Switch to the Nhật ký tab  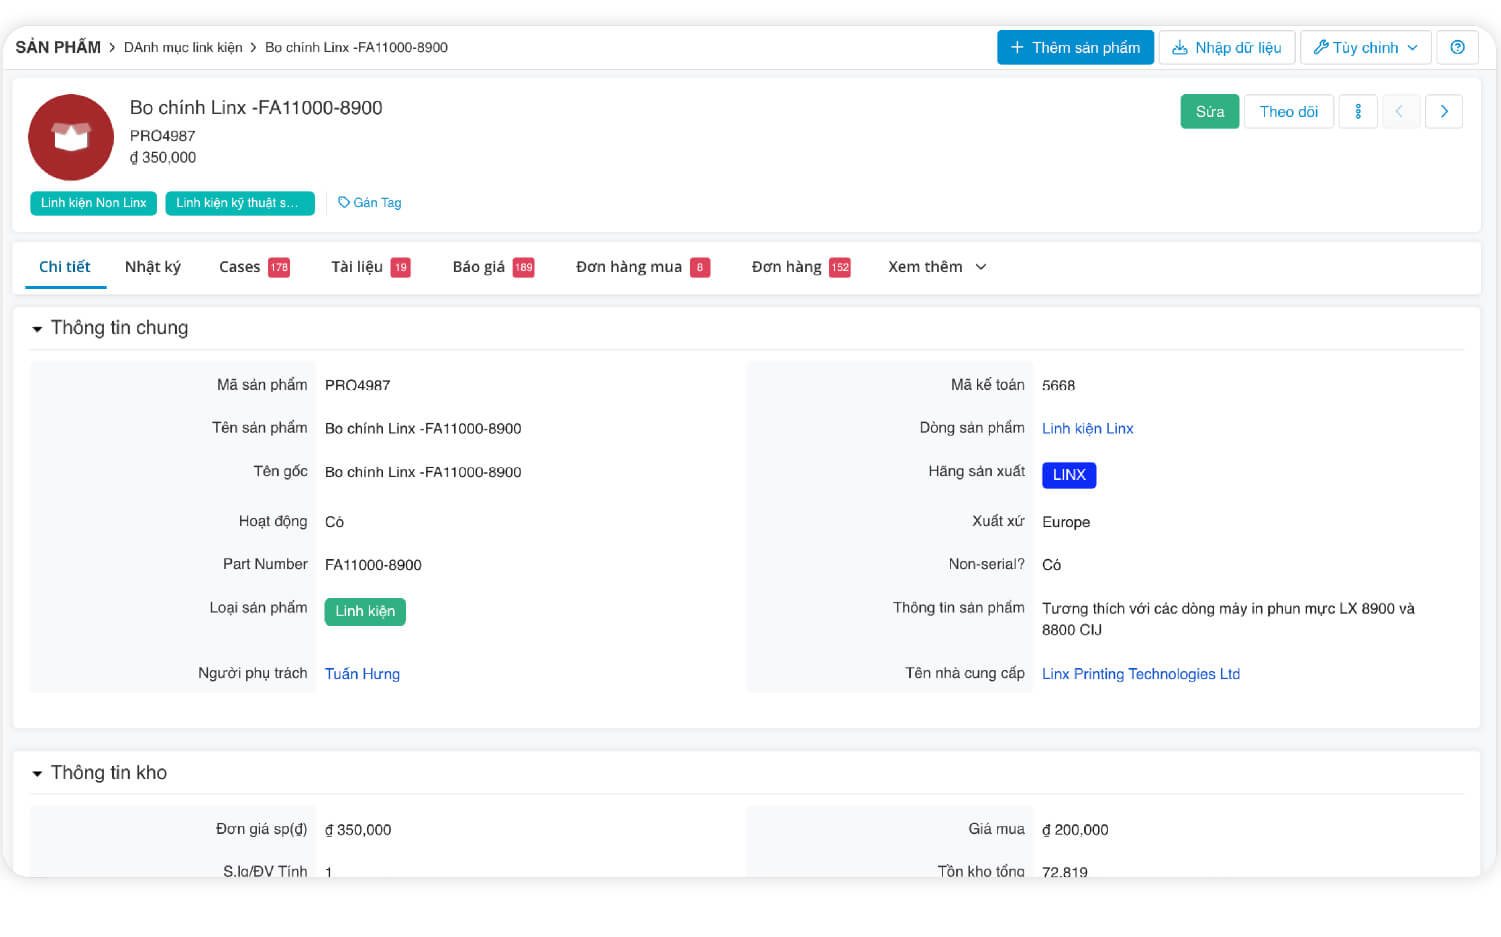point(153,266)
